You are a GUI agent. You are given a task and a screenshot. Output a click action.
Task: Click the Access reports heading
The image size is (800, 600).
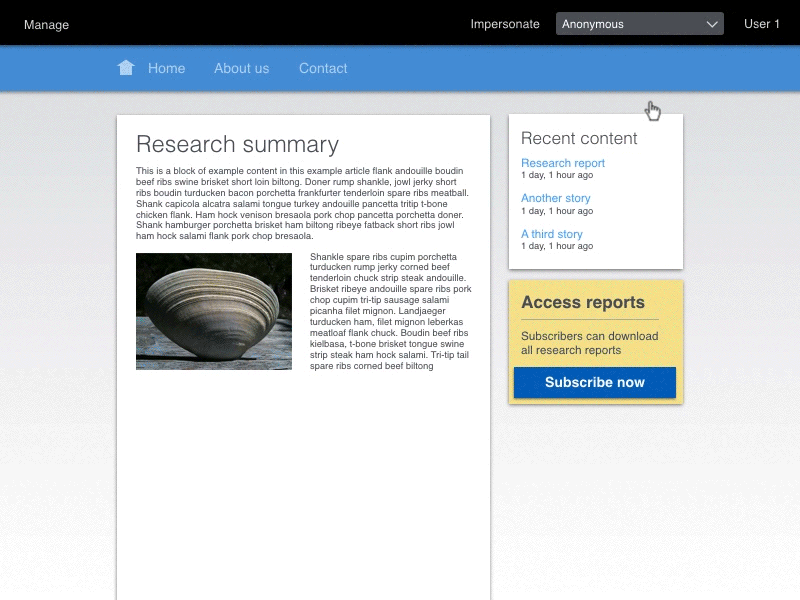[x=583, y=302]
